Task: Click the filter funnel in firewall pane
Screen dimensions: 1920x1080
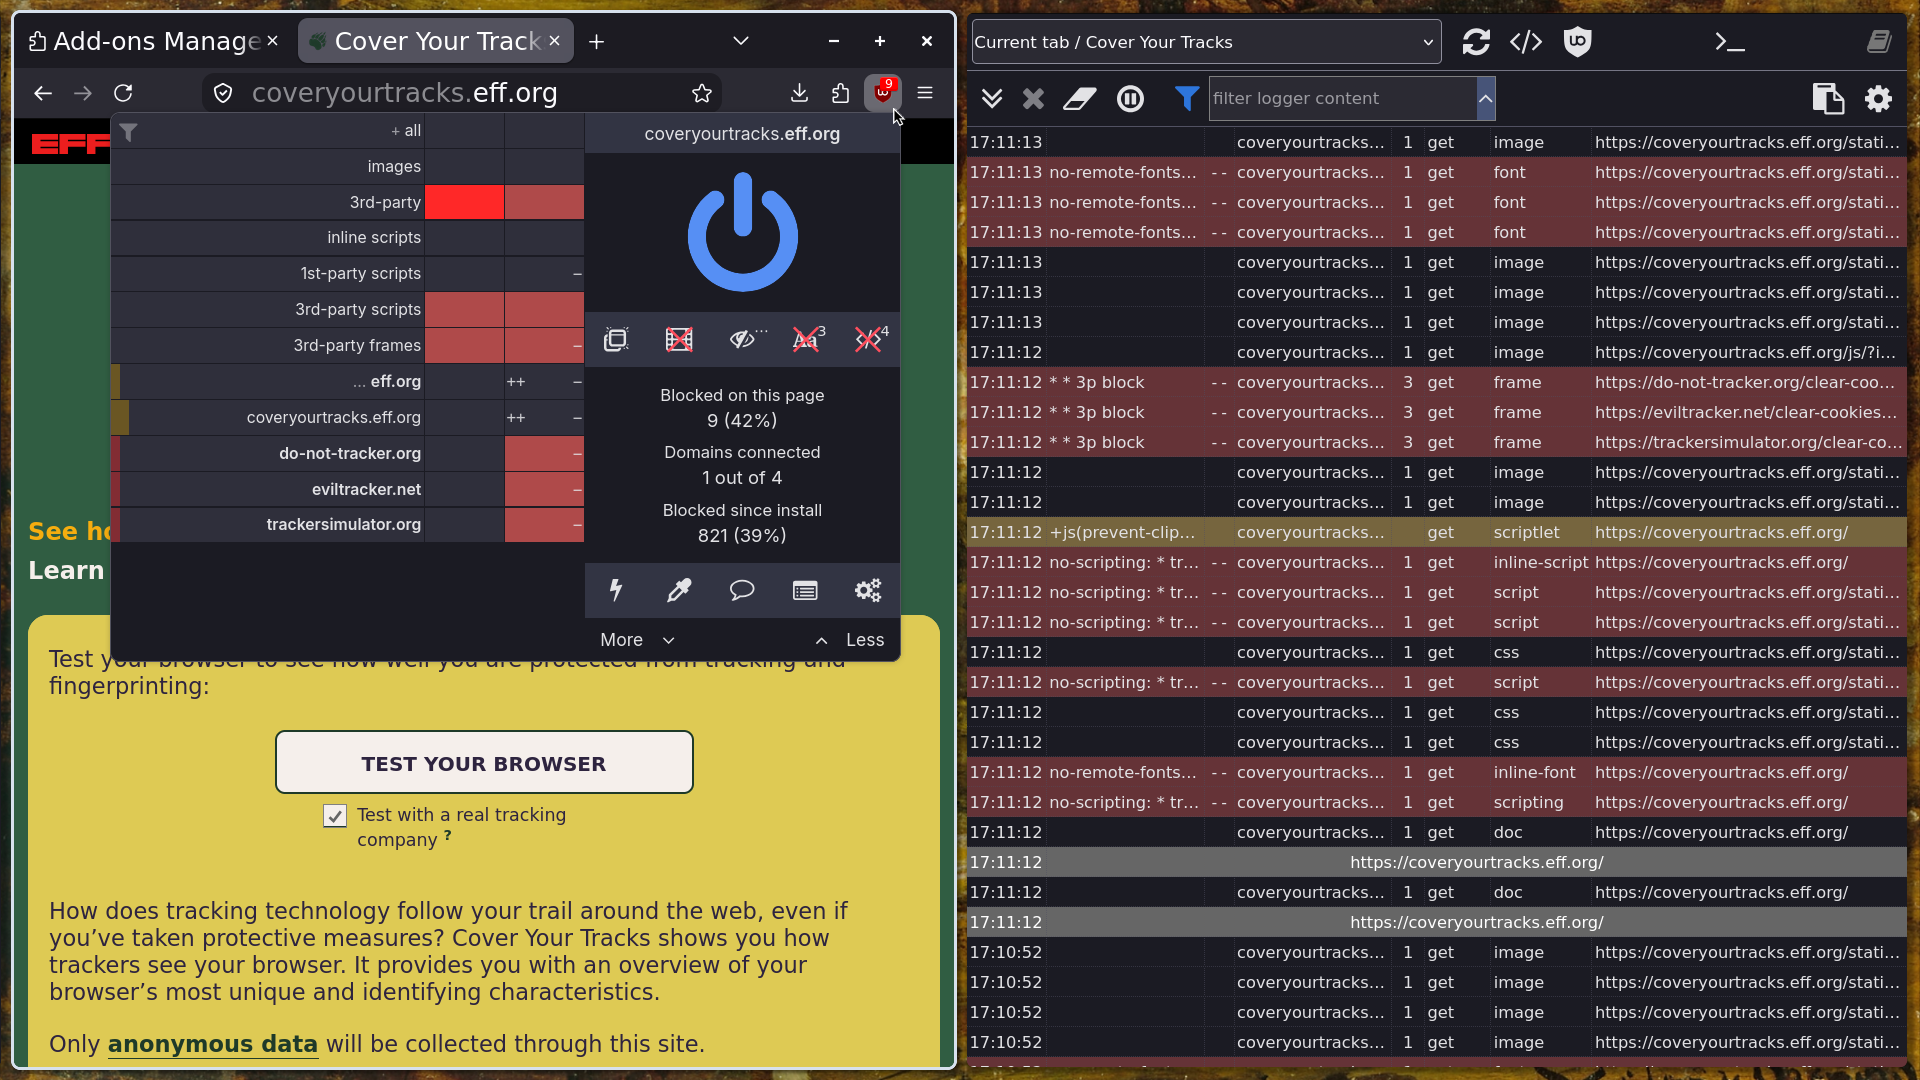Action: 128,131
